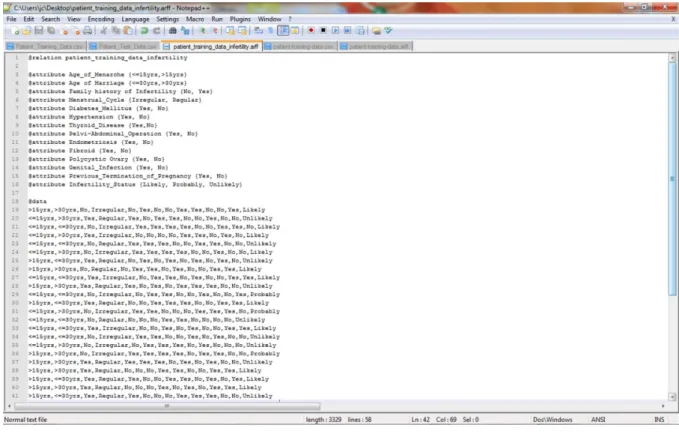Click the 'ANSI' encoding status bar entry
The image size is (679, 437).
598,420
